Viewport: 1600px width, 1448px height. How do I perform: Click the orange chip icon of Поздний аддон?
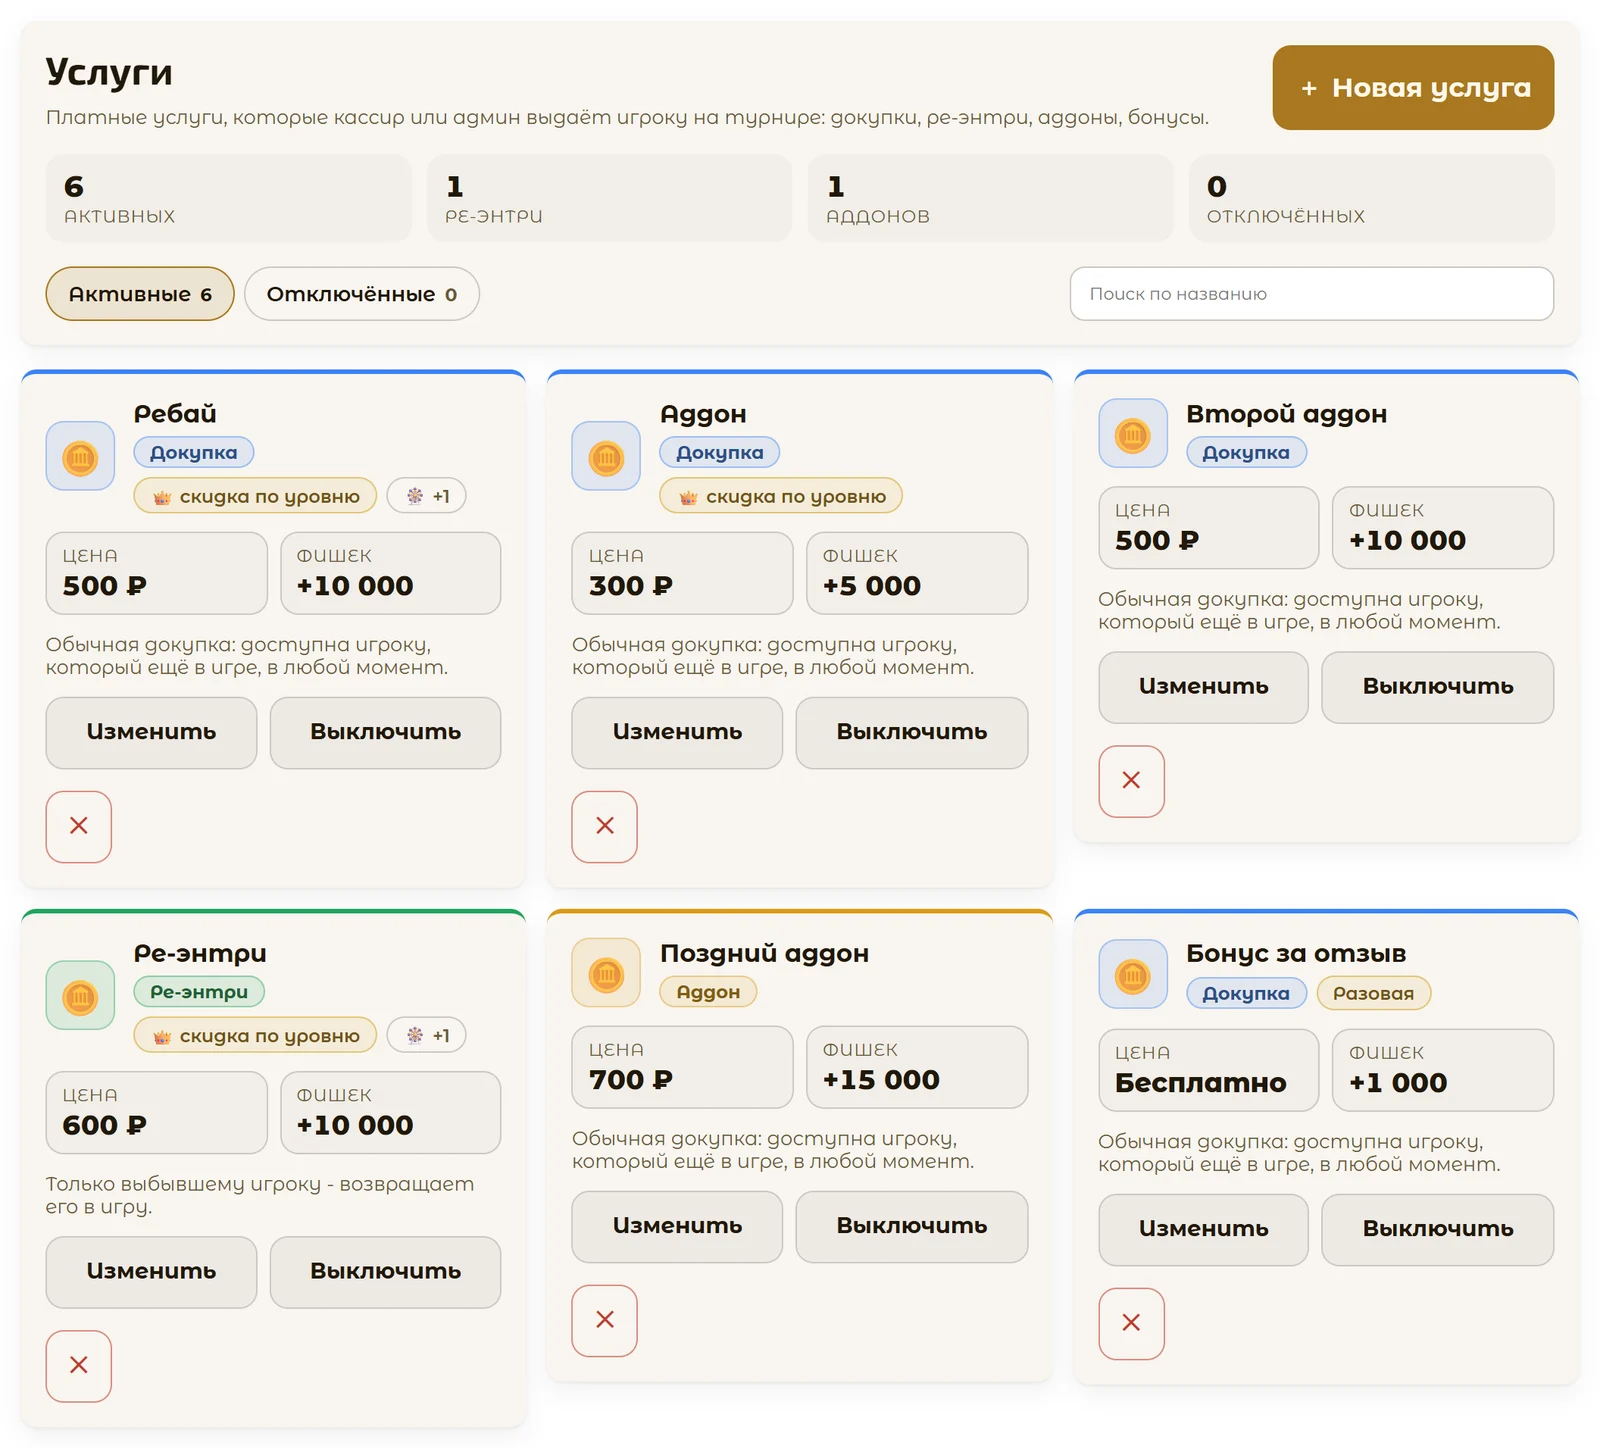pyautogui.click(x=606, y=972)
